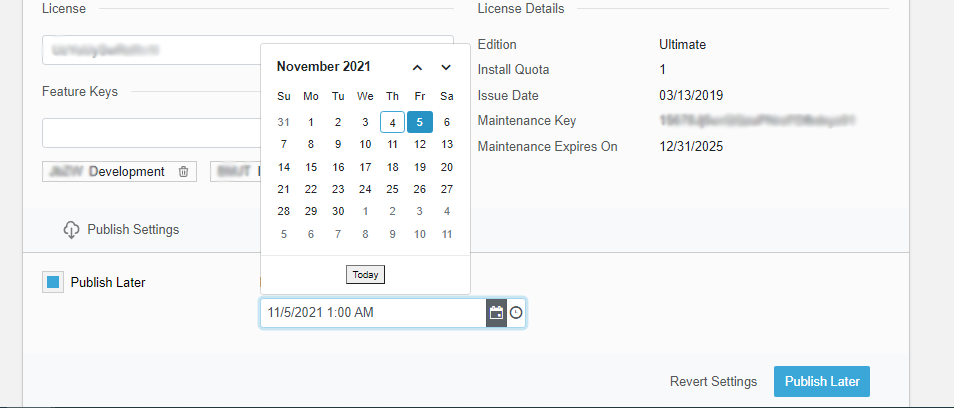Screen dimensions: 954x408
Task: Click the Development feature key tag
Action: [119, 172]
